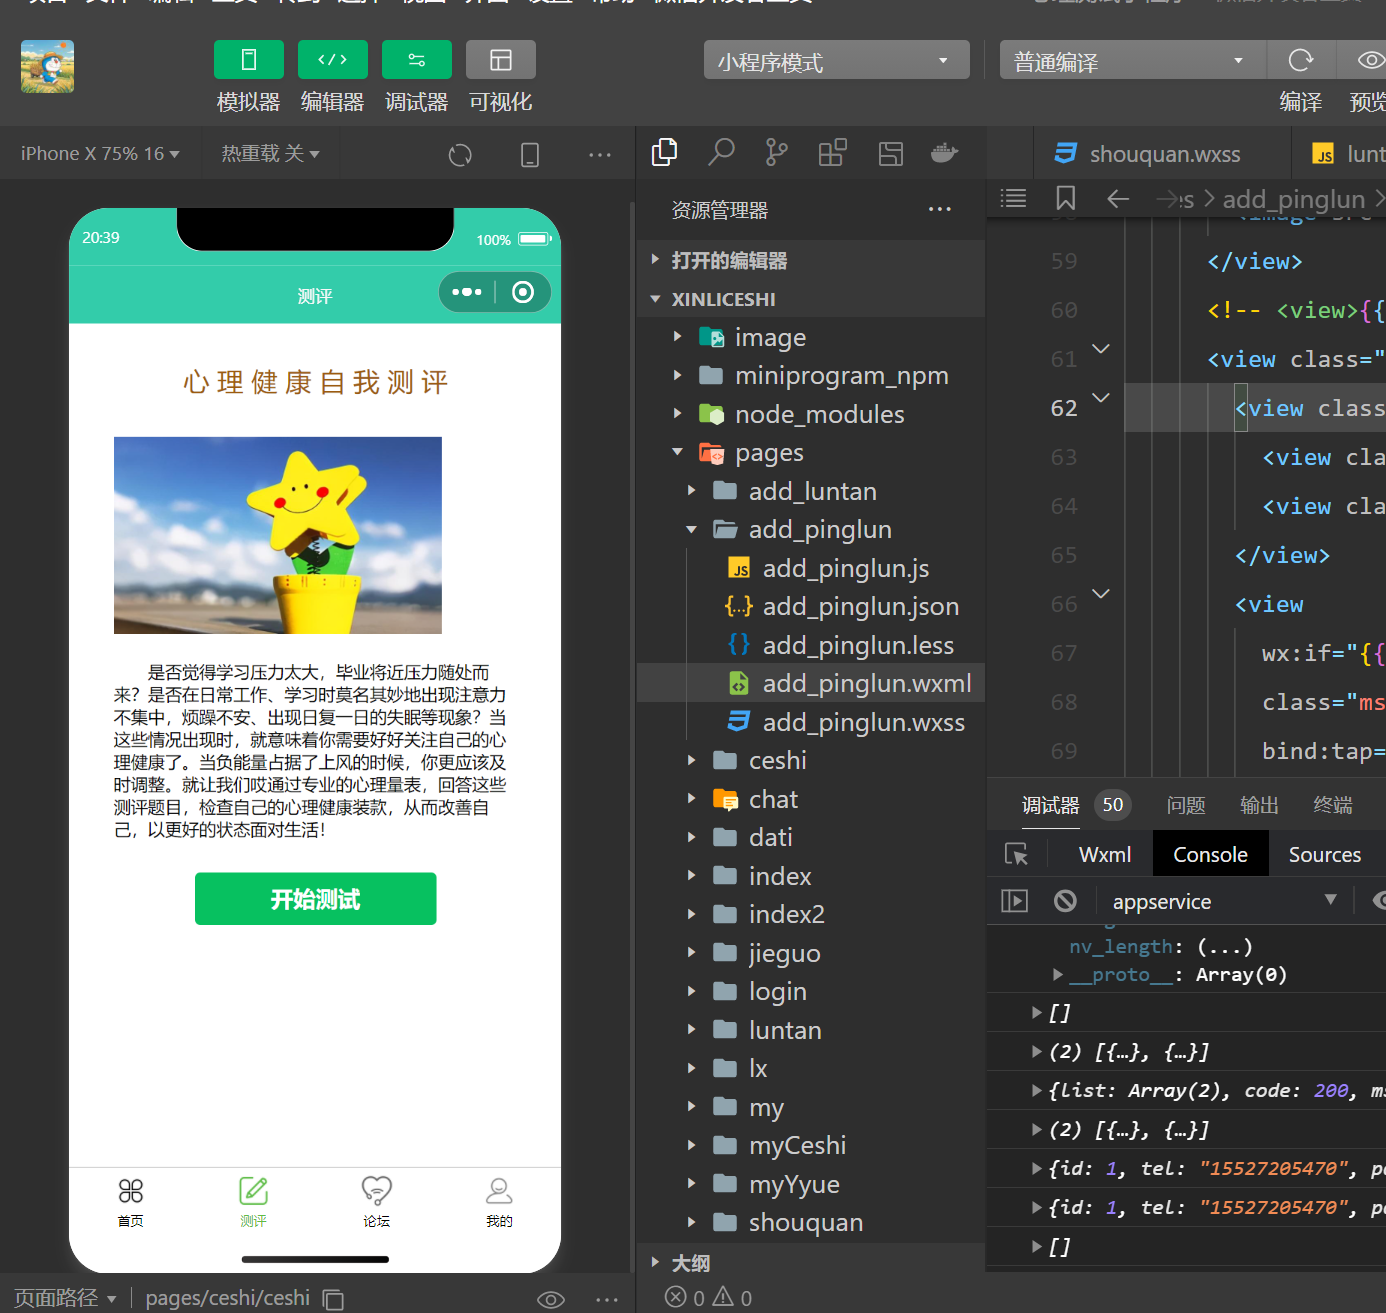Expand the node_modules folder
The height and width of the screenshot is (1313, 1386).
pyautogui.click(x=811, y=414)
